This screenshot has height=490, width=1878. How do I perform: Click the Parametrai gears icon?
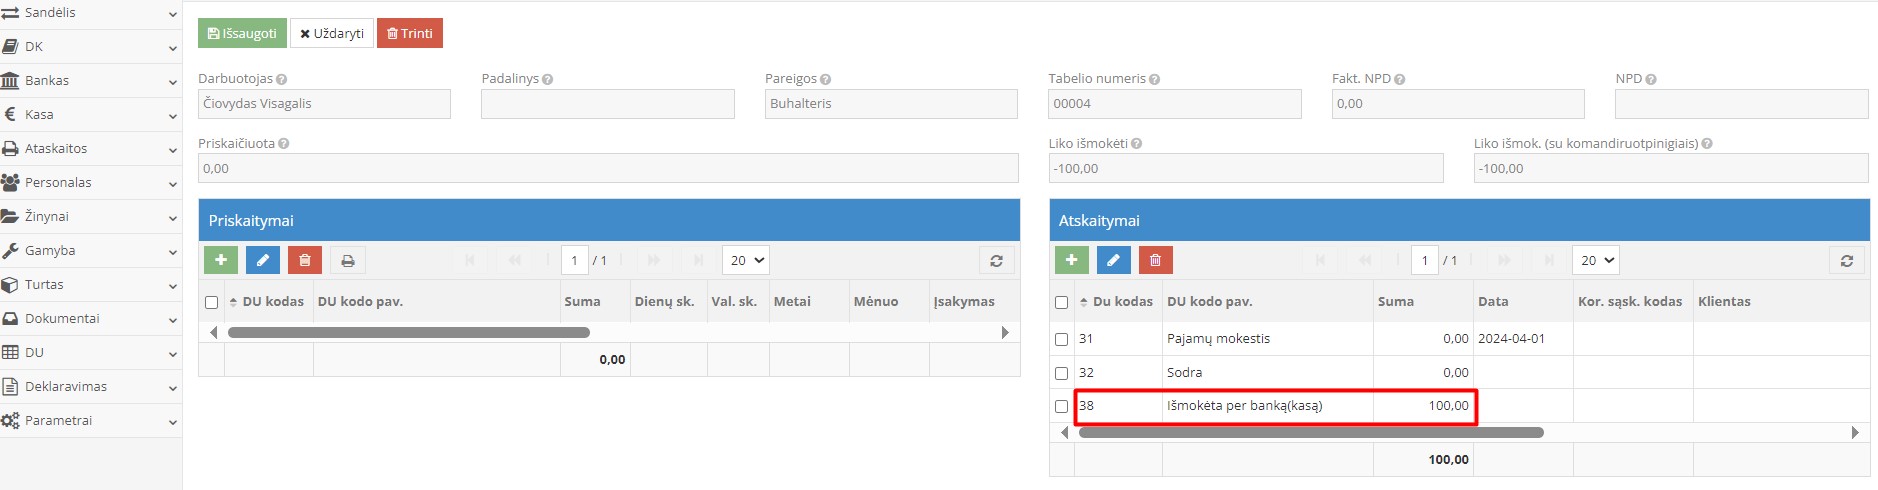click(10, 420)
